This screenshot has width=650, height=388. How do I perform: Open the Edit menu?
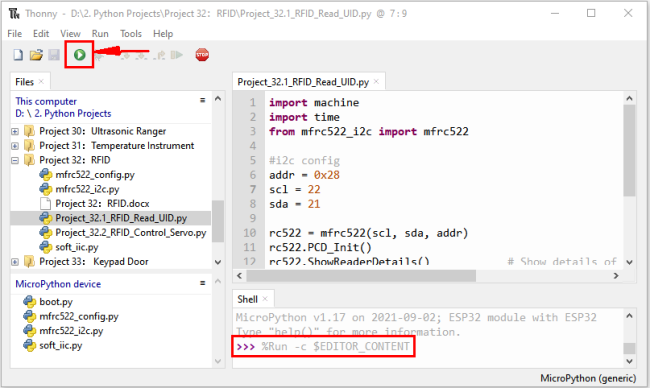tap(41, 34)
